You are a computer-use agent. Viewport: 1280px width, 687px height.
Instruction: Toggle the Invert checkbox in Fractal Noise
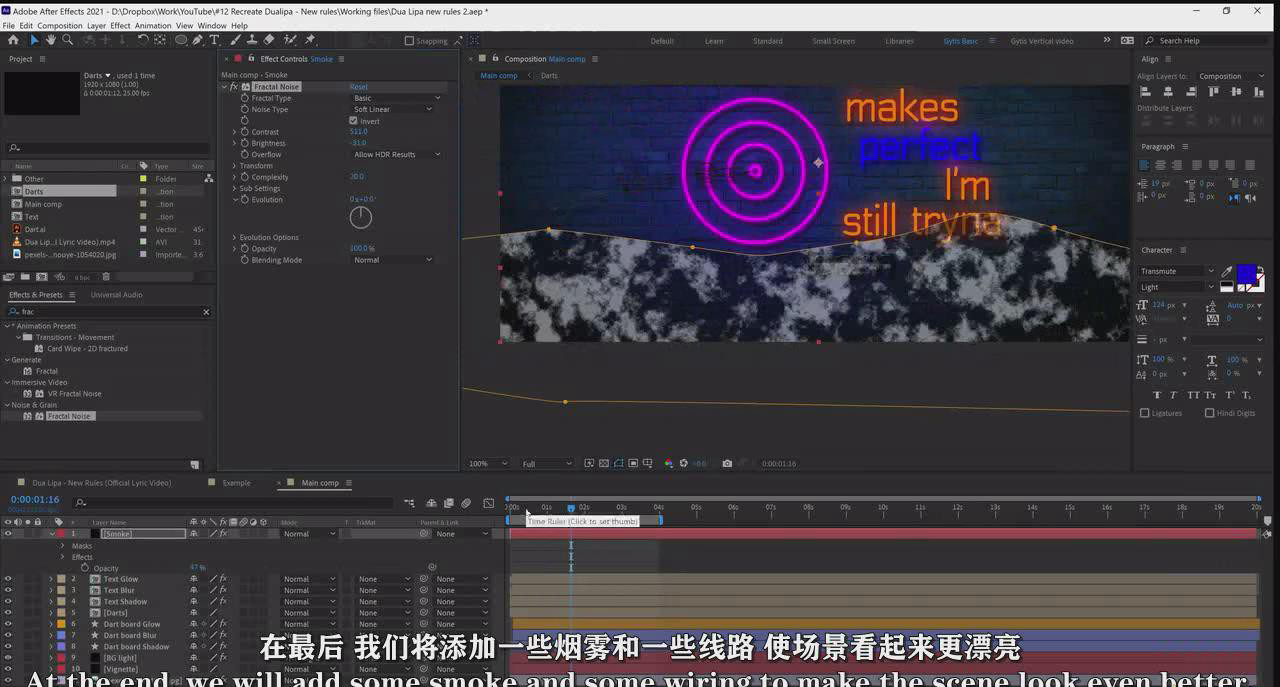point(353,121)
